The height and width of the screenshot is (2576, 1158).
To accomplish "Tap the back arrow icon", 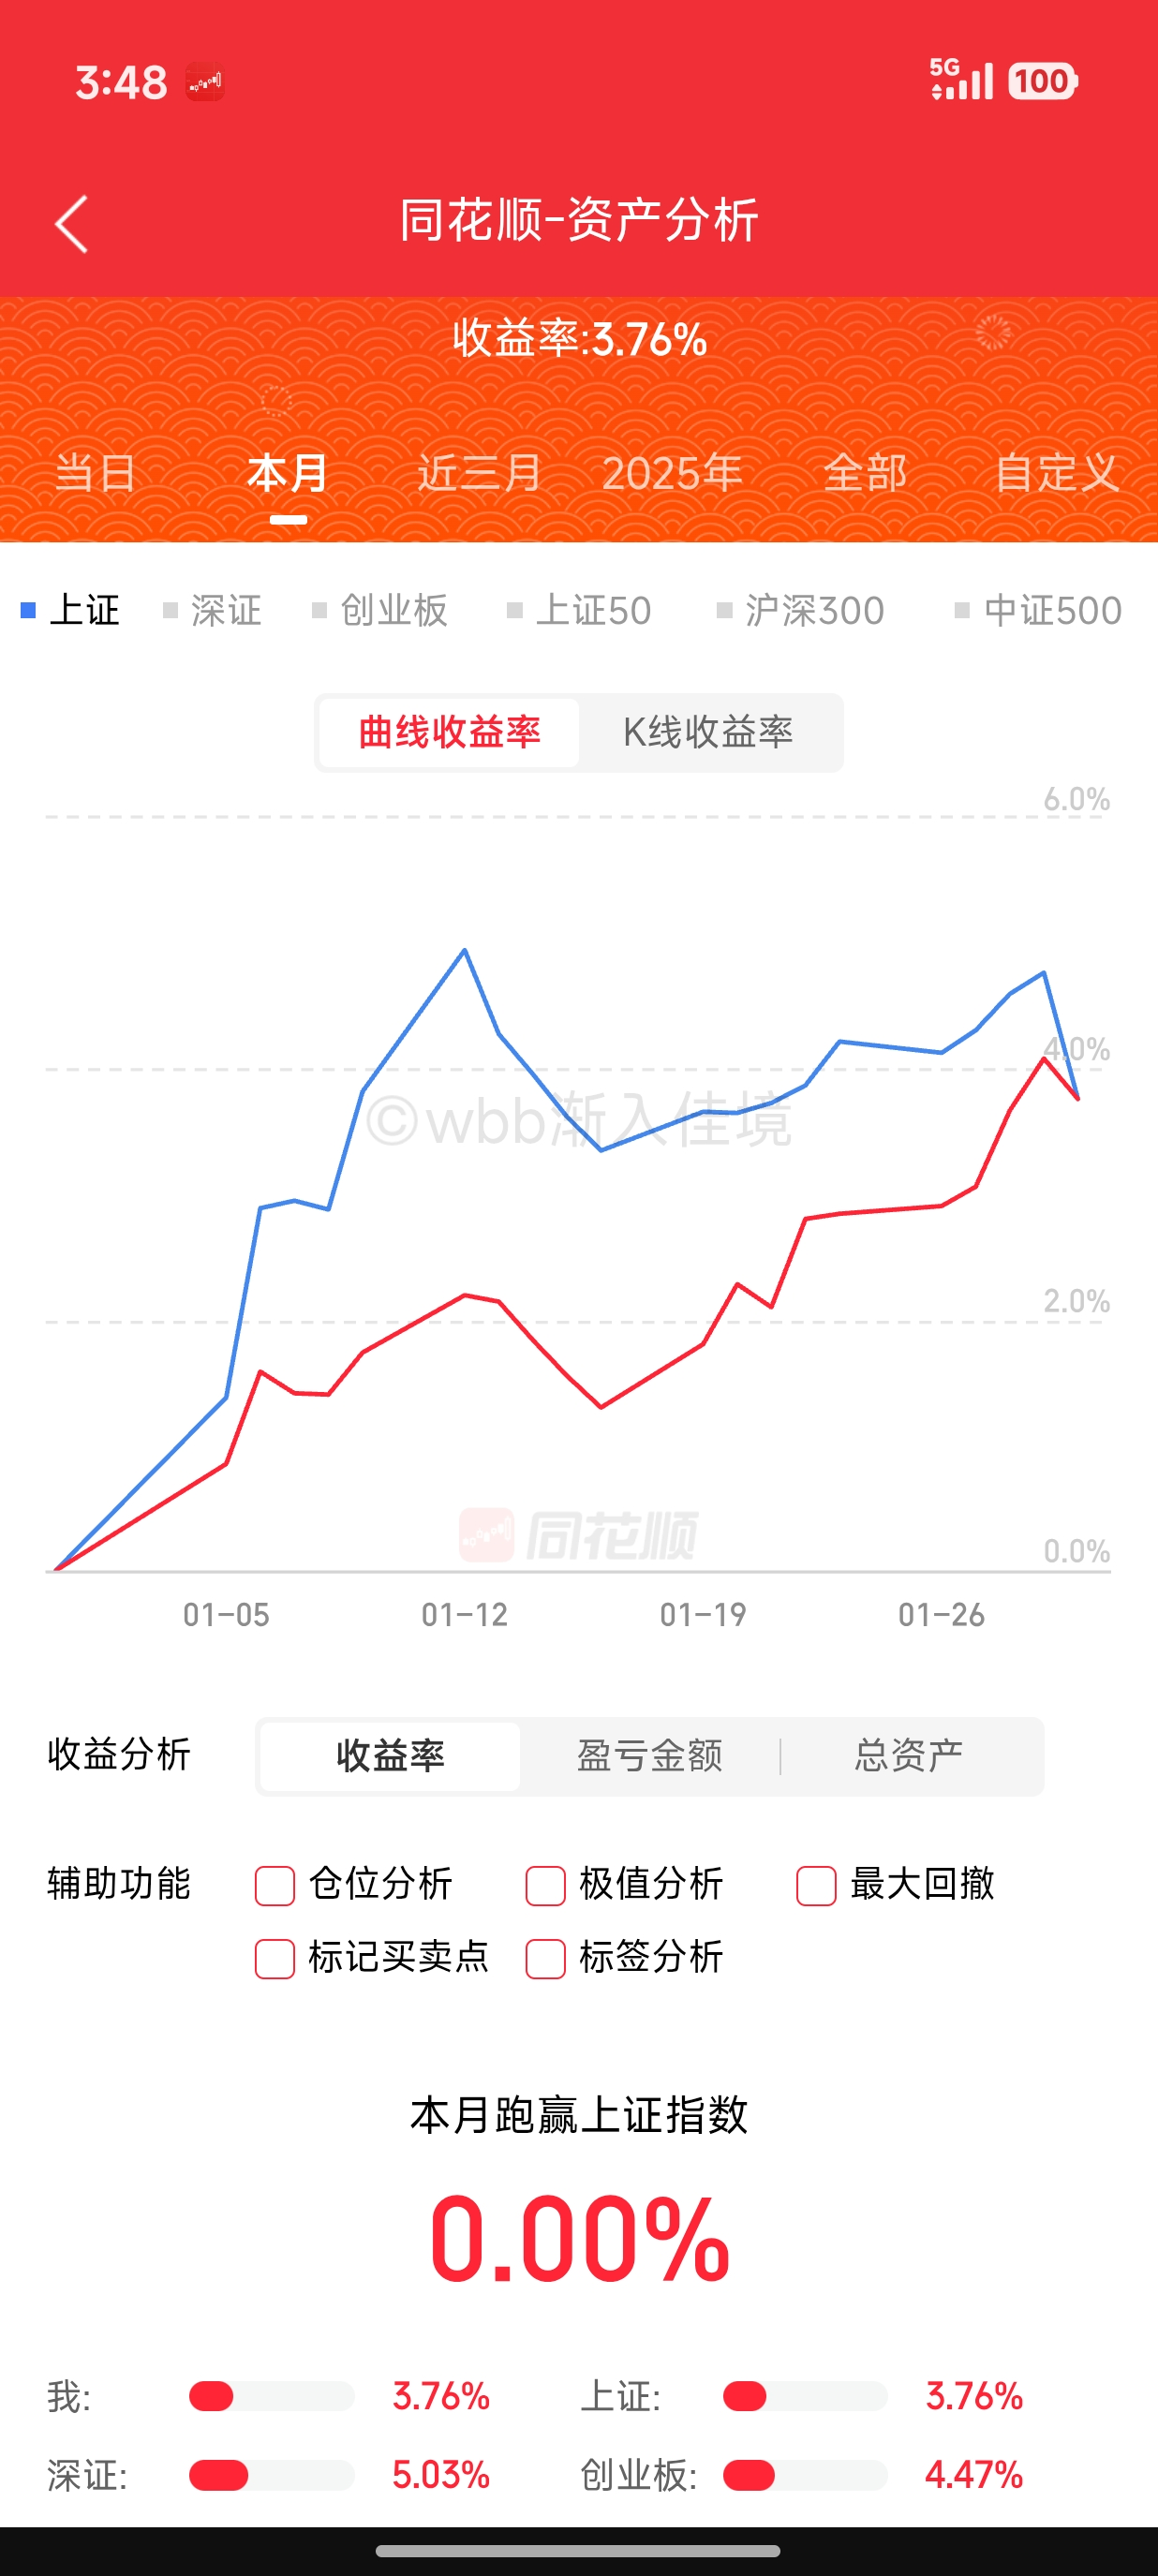I will pyautogui.click(x=71, y=223).
